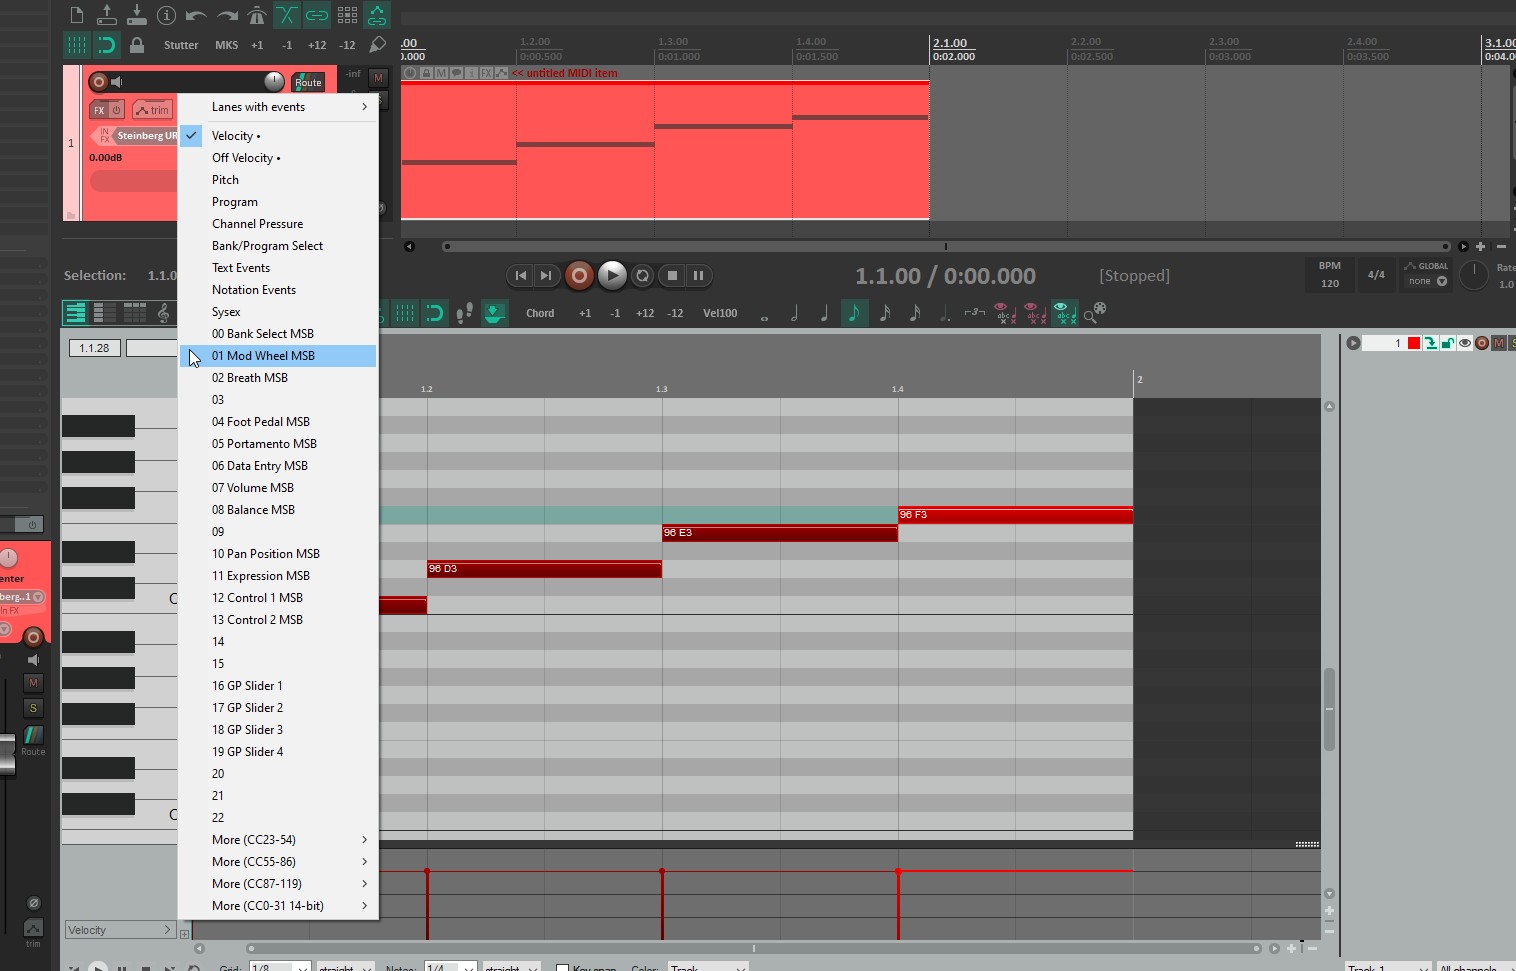The width and height of the screenshot is (1516, 971).
Task: Mute track 1 with the M button
Action: [378, 77]
